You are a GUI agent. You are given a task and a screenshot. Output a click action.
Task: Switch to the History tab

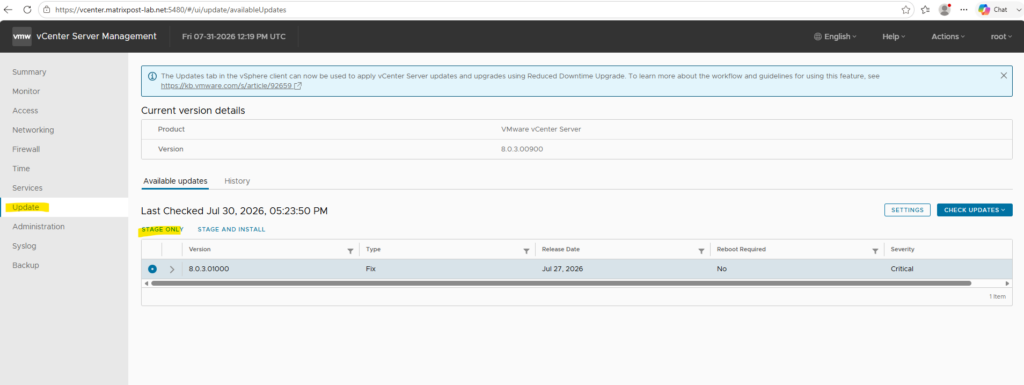(237, 181)
